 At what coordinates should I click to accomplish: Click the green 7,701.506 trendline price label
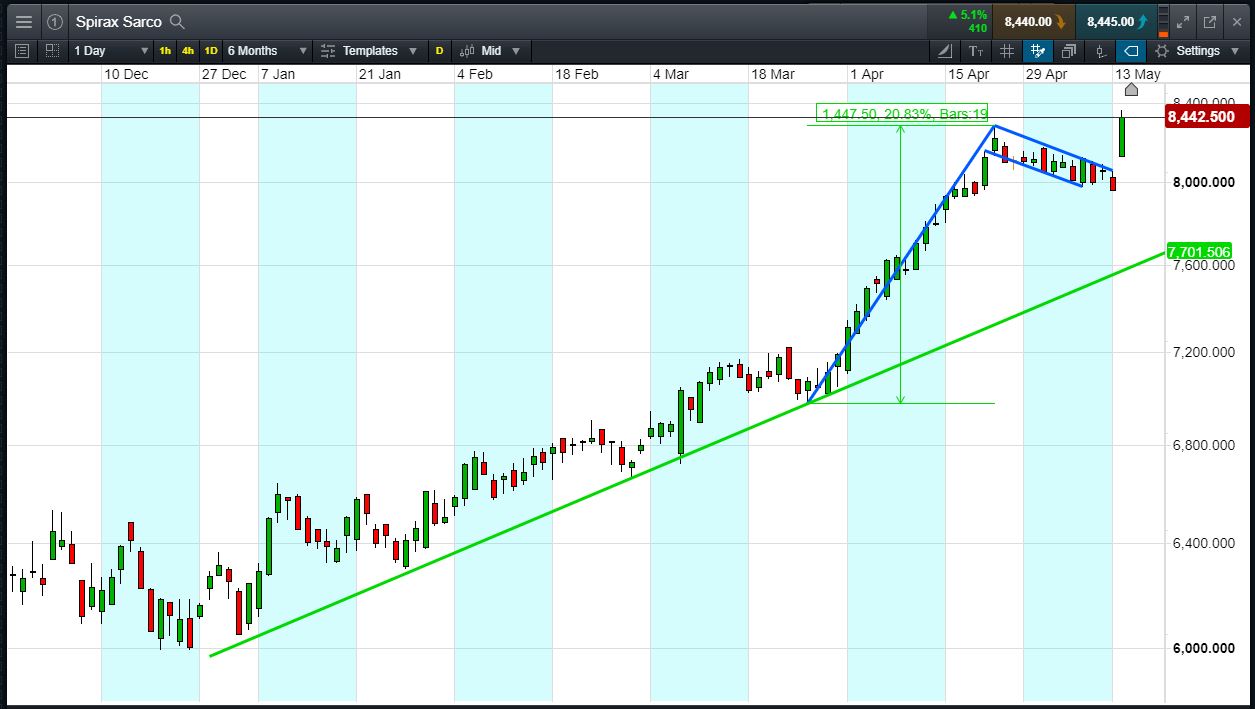(1198, 252)
